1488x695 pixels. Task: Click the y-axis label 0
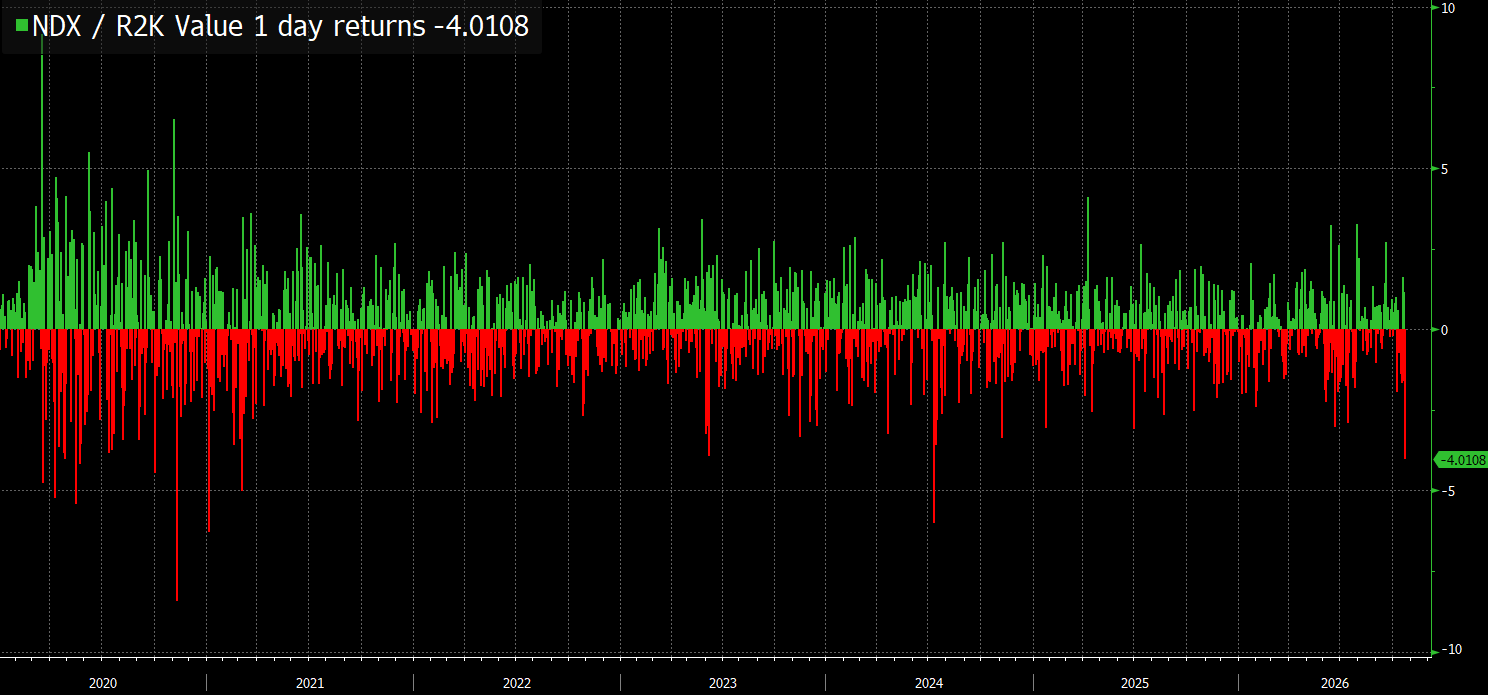(1446, 330)
